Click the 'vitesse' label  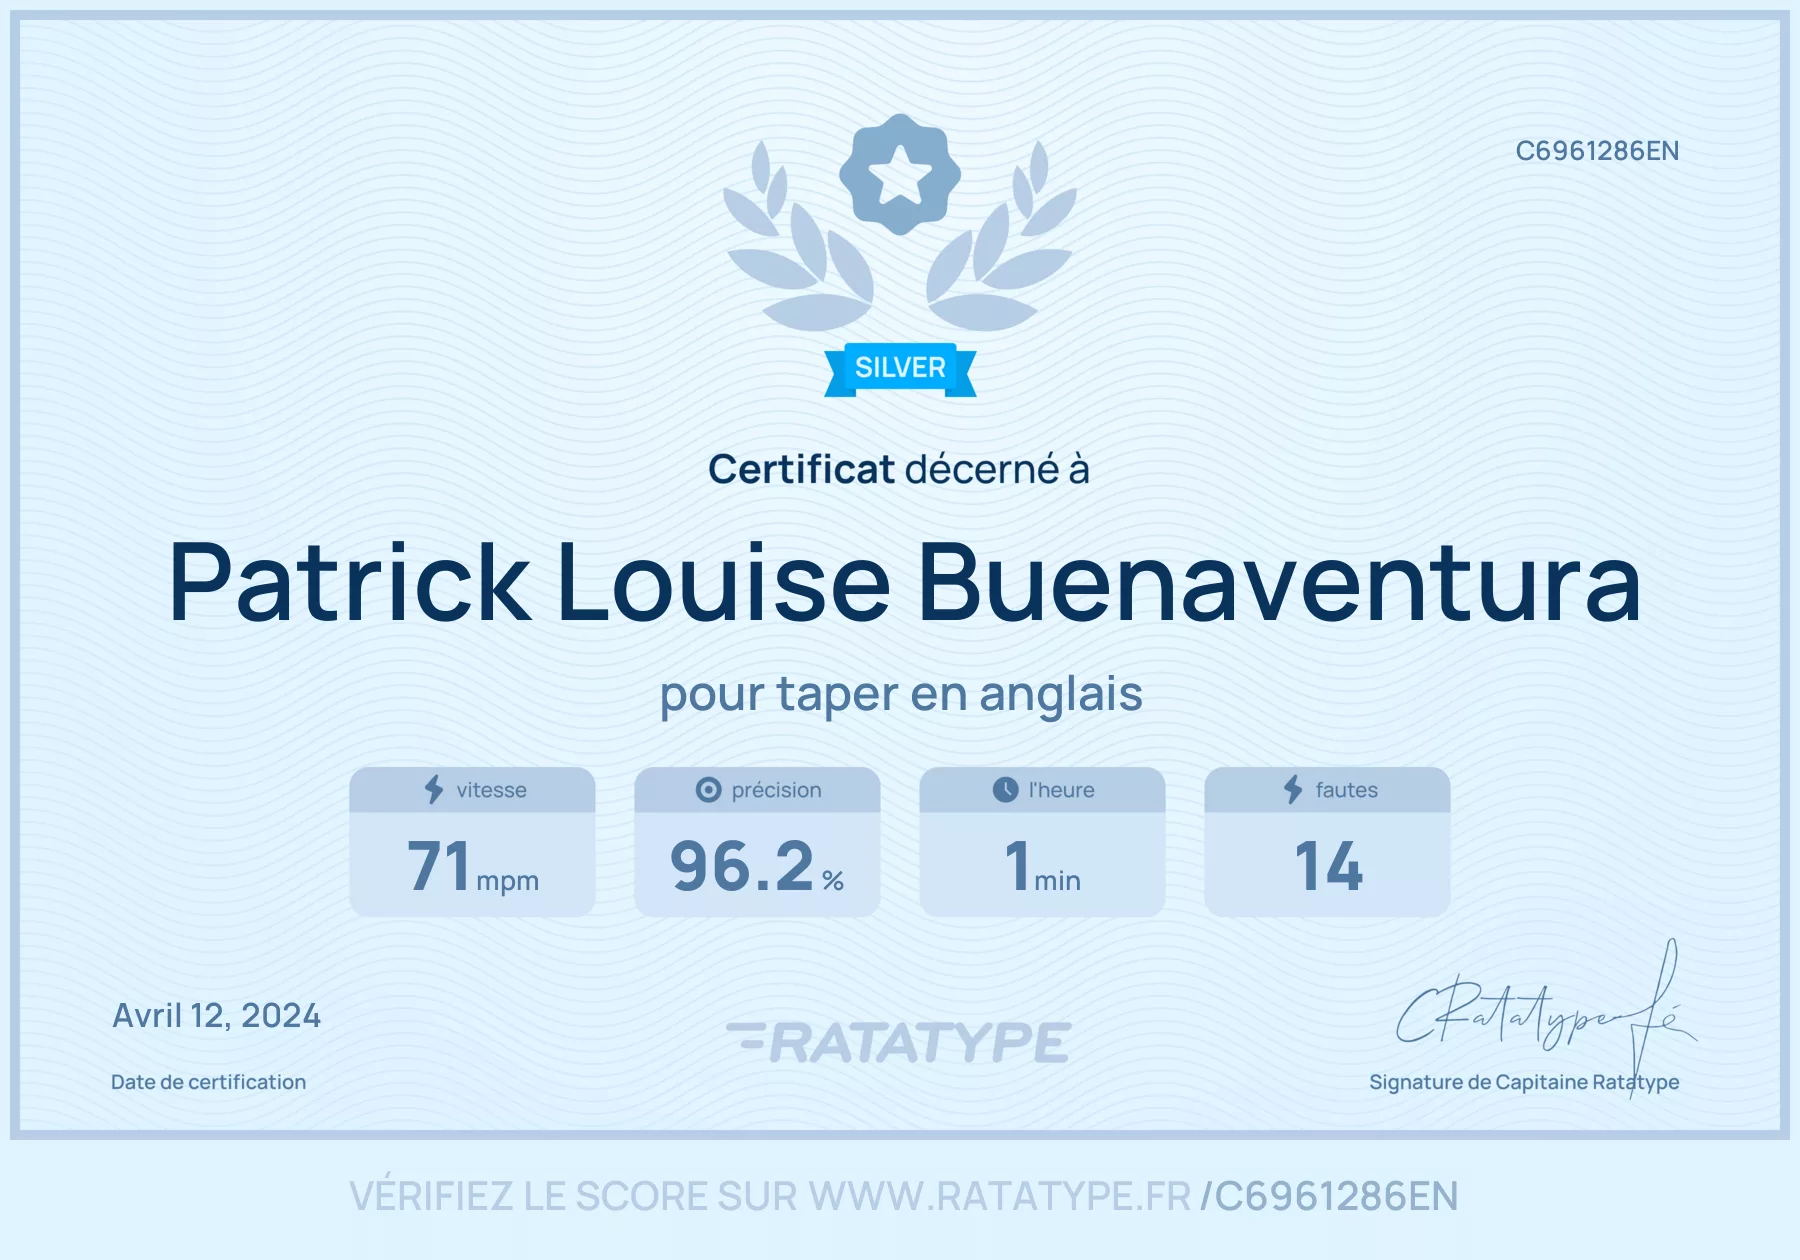click(x=491, y=790)
